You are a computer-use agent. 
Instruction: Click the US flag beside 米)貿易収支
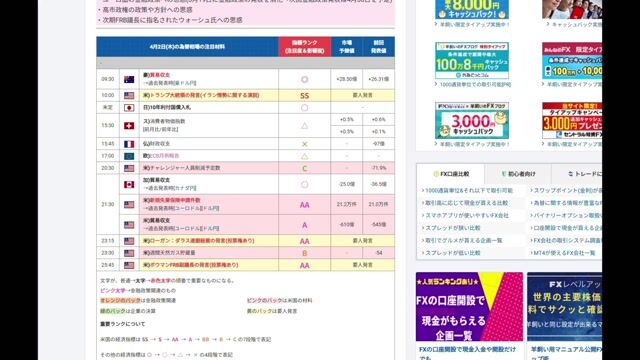tap(129, 225)
